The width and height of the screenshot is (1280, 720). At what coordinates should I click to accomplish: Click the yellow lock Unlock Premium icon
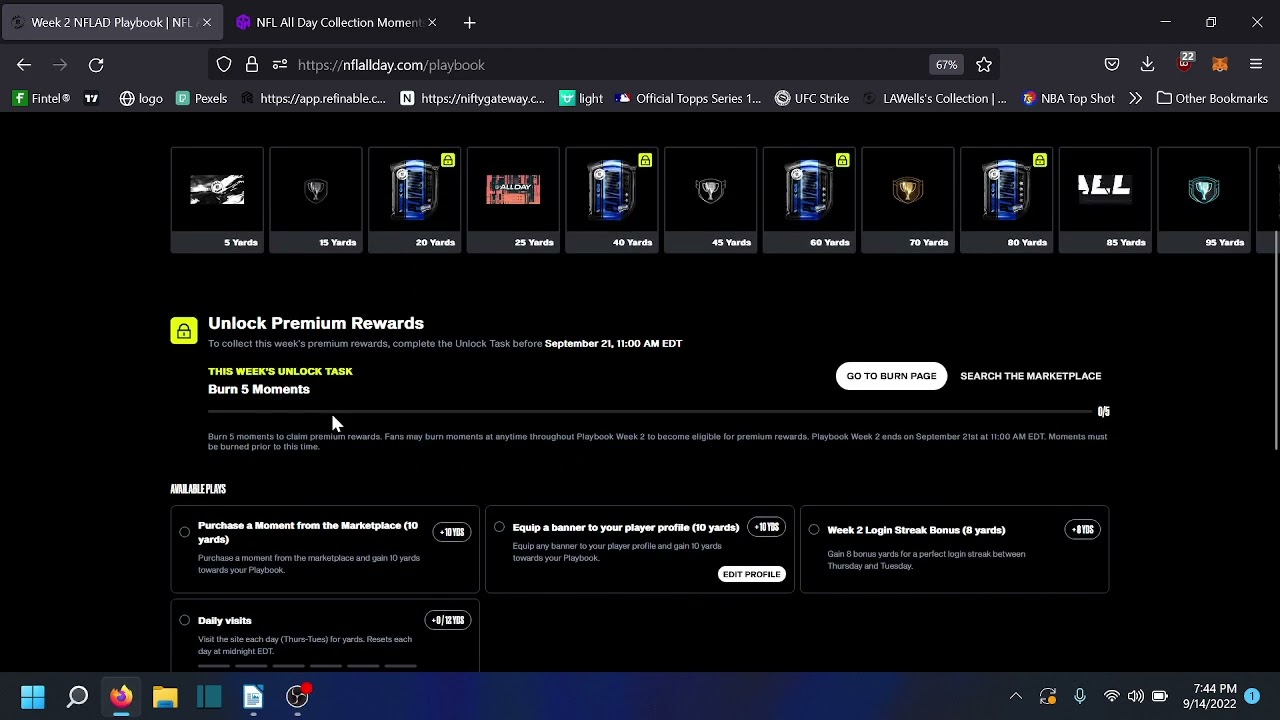[x=184, y=331]
